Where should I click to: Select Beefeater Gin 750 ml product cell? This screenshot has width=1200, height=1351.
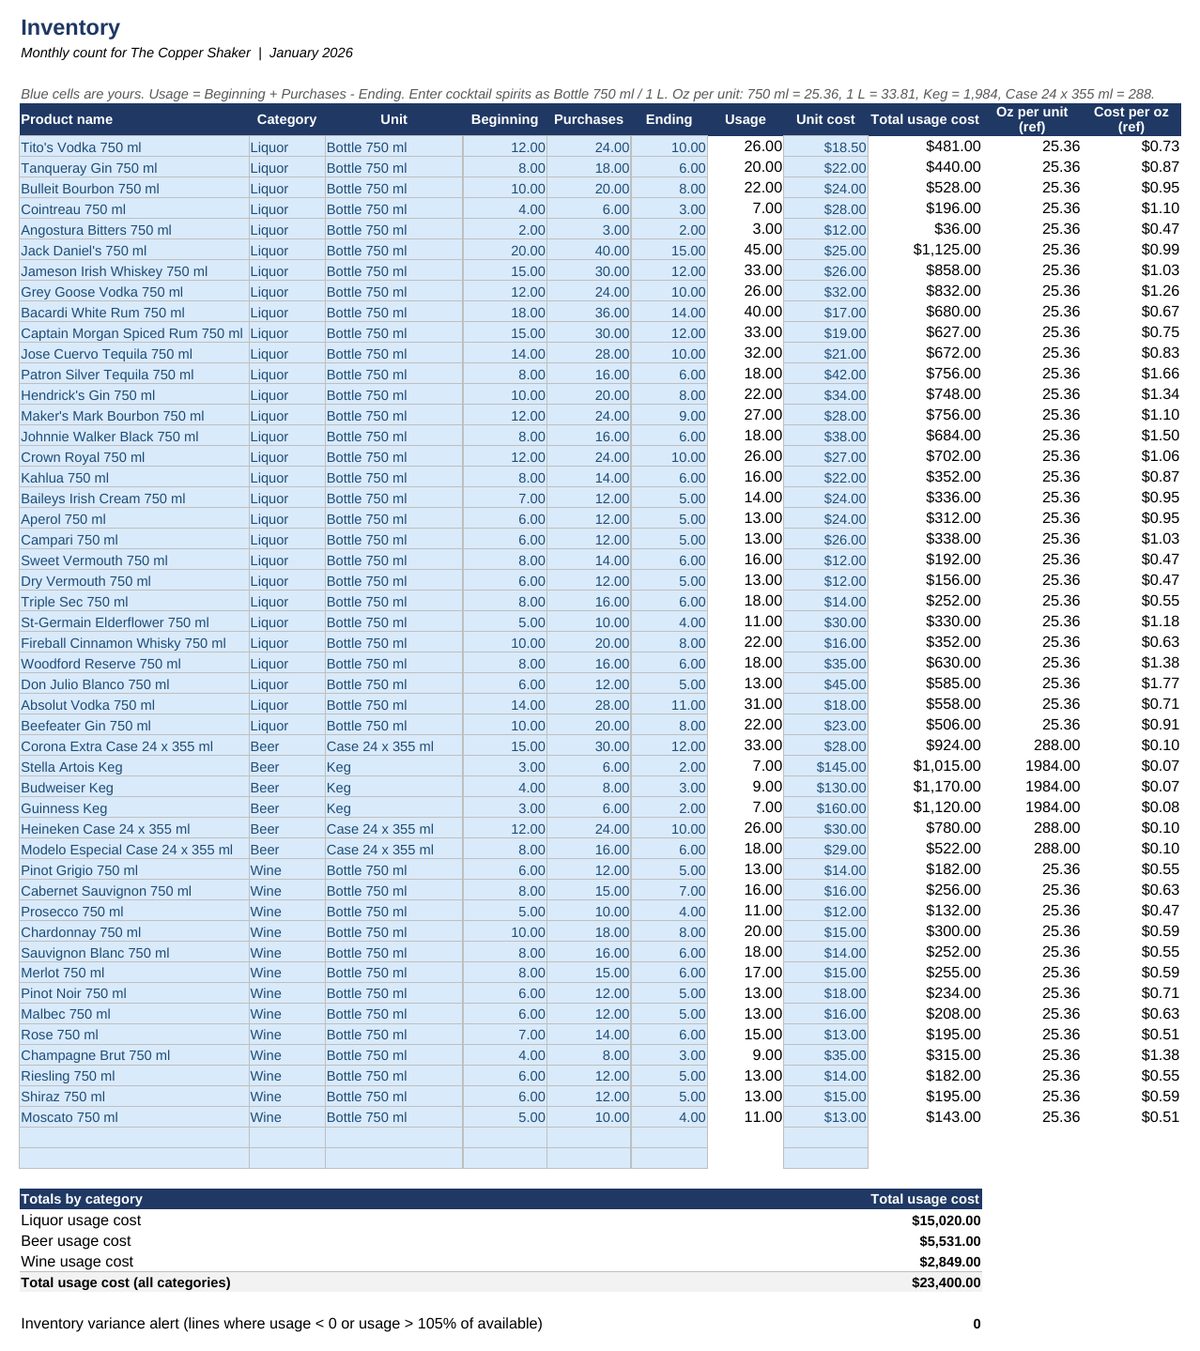click(134, 726)
